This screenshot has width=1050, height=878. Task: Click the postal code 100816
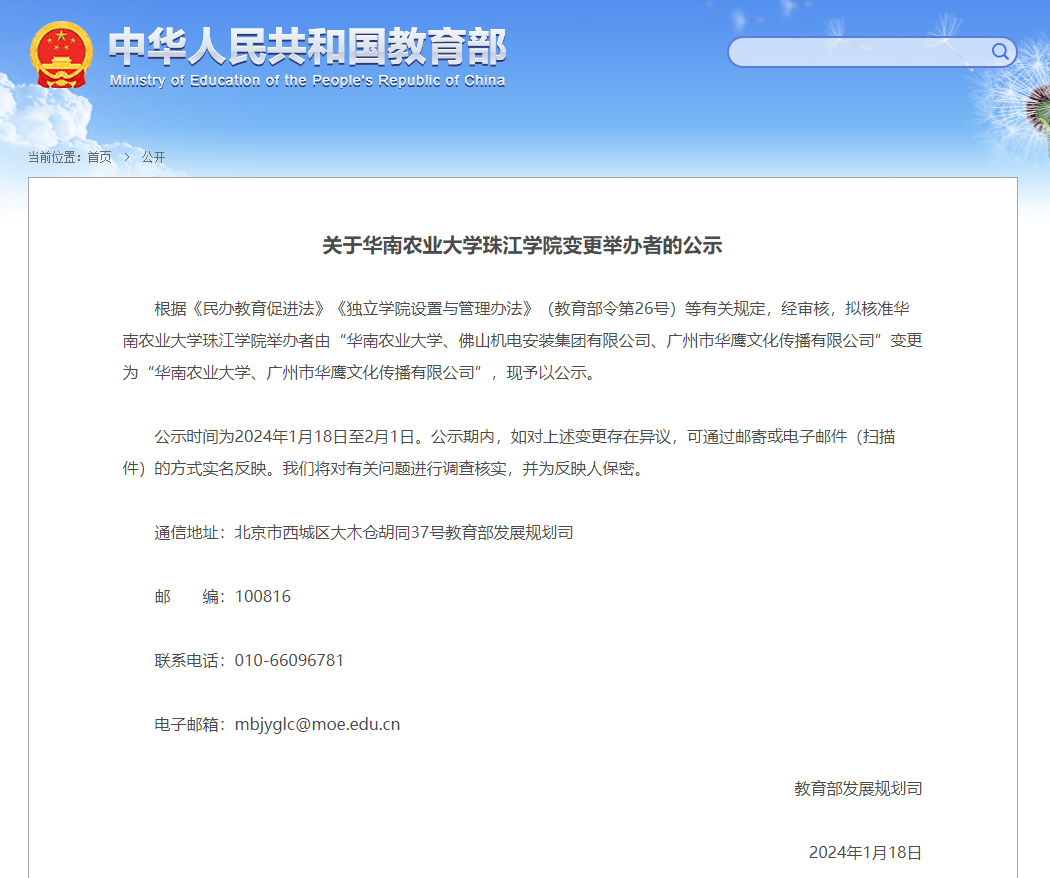(x=262, y=597)
